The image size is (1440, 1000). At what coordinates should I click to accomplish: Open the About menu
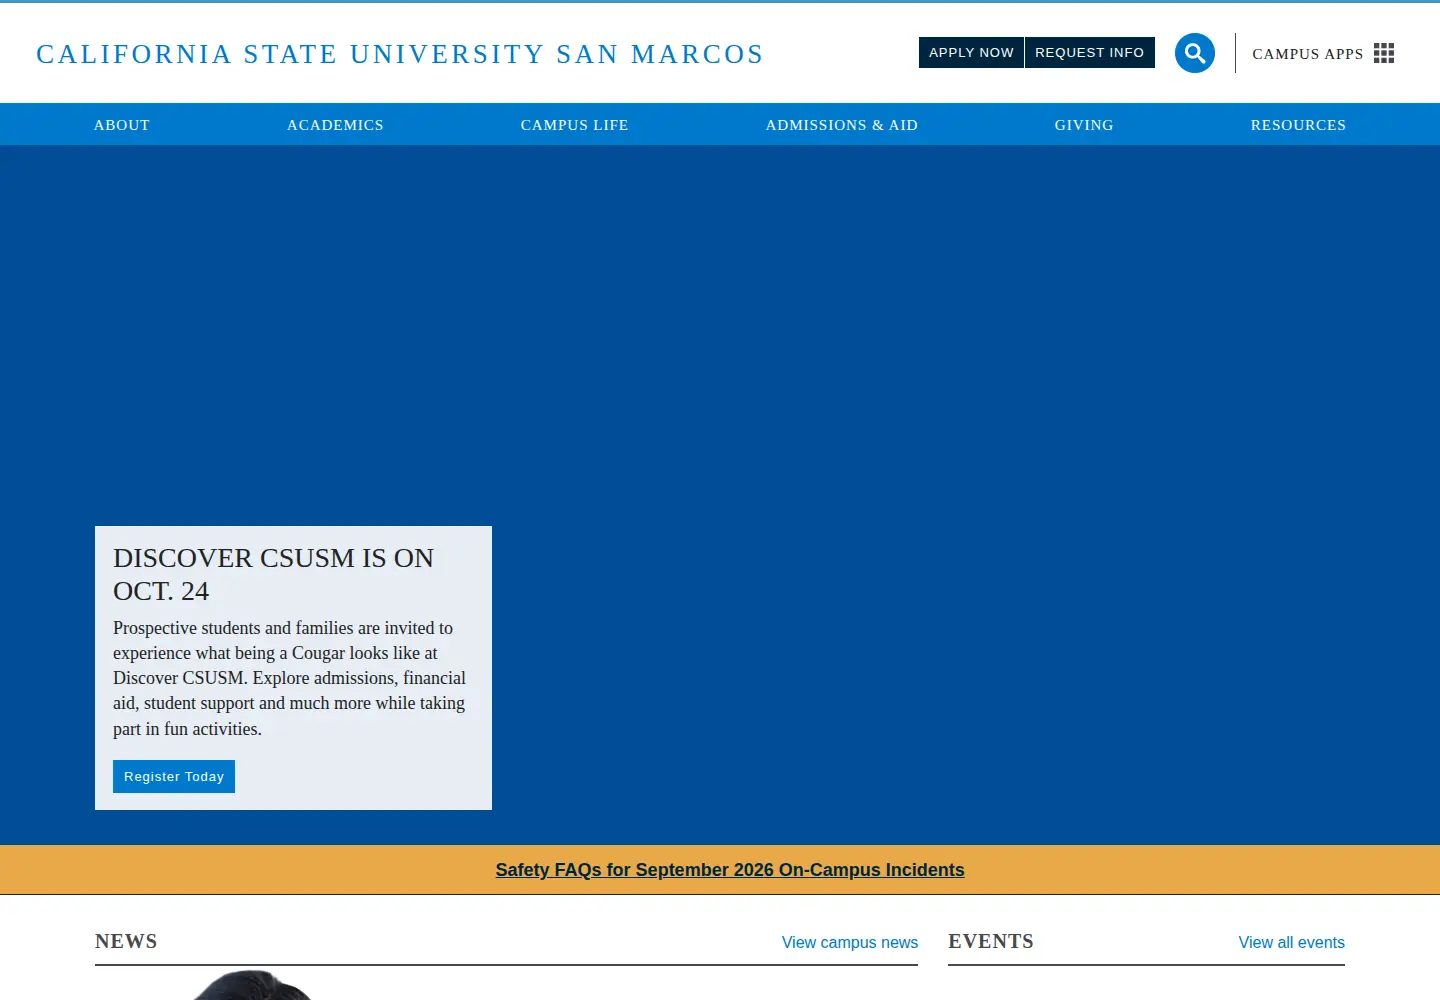(122, 125)
